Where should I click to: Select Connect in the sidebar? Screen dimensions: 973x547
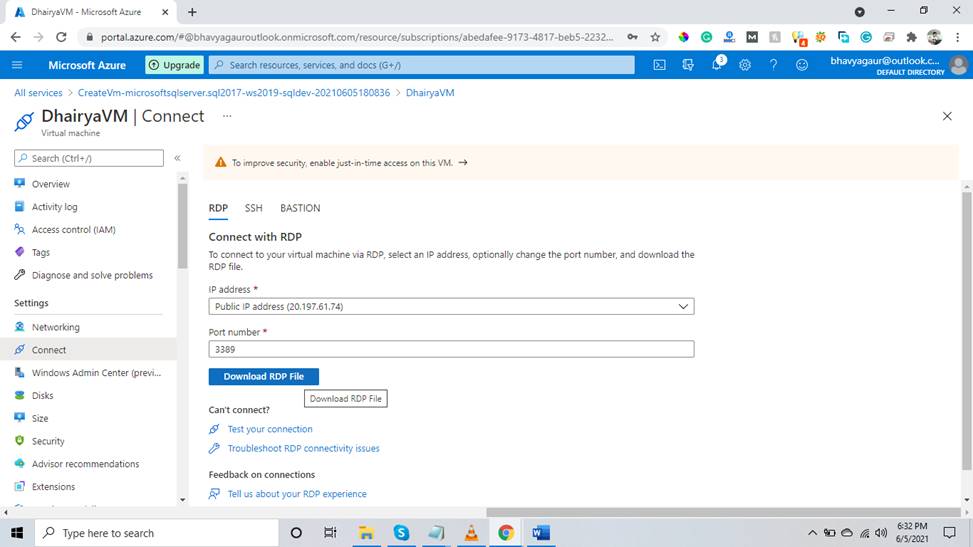(88, 350)
